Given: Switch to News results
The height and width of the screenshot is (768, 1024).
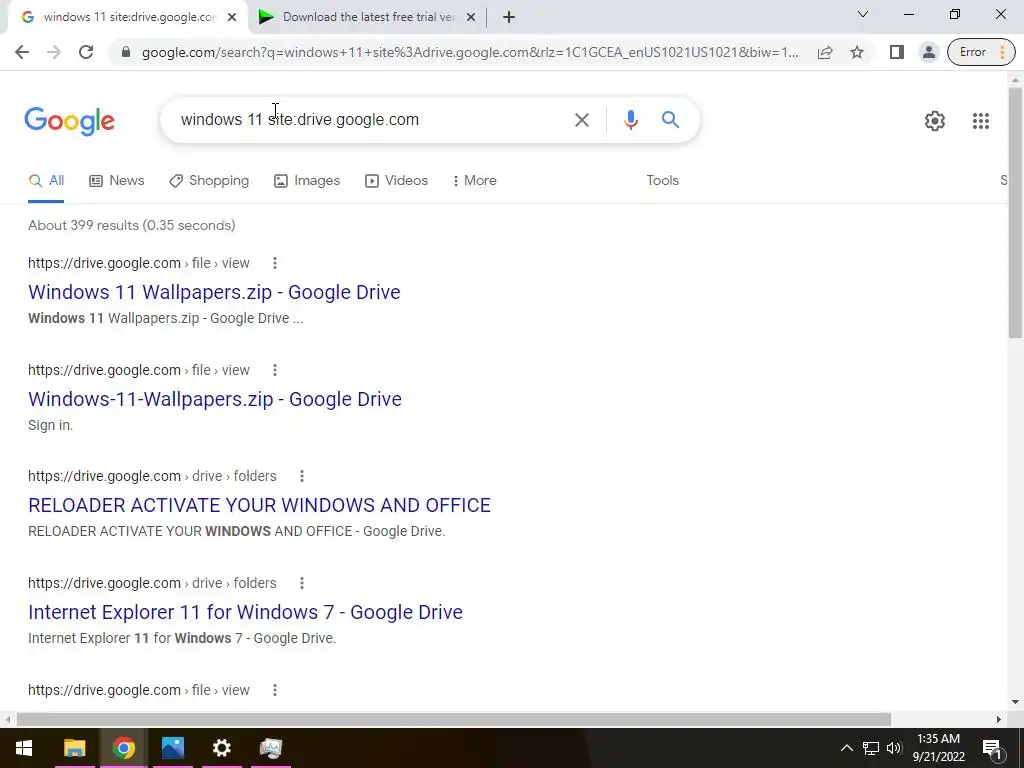Looking at the screenshot, I should coord(117,181).
